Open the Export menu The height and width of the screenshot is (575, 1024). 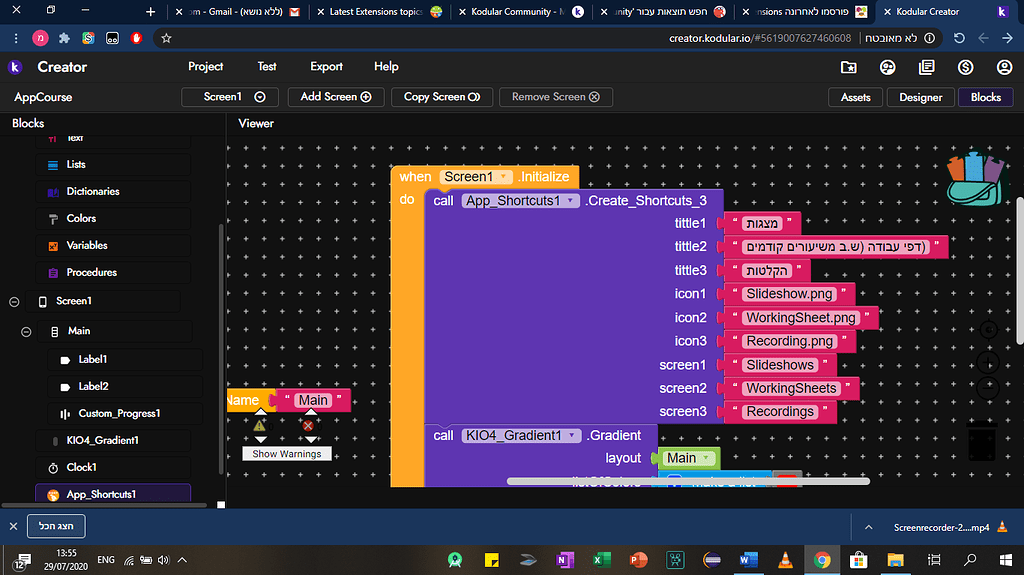click(326, 67)
